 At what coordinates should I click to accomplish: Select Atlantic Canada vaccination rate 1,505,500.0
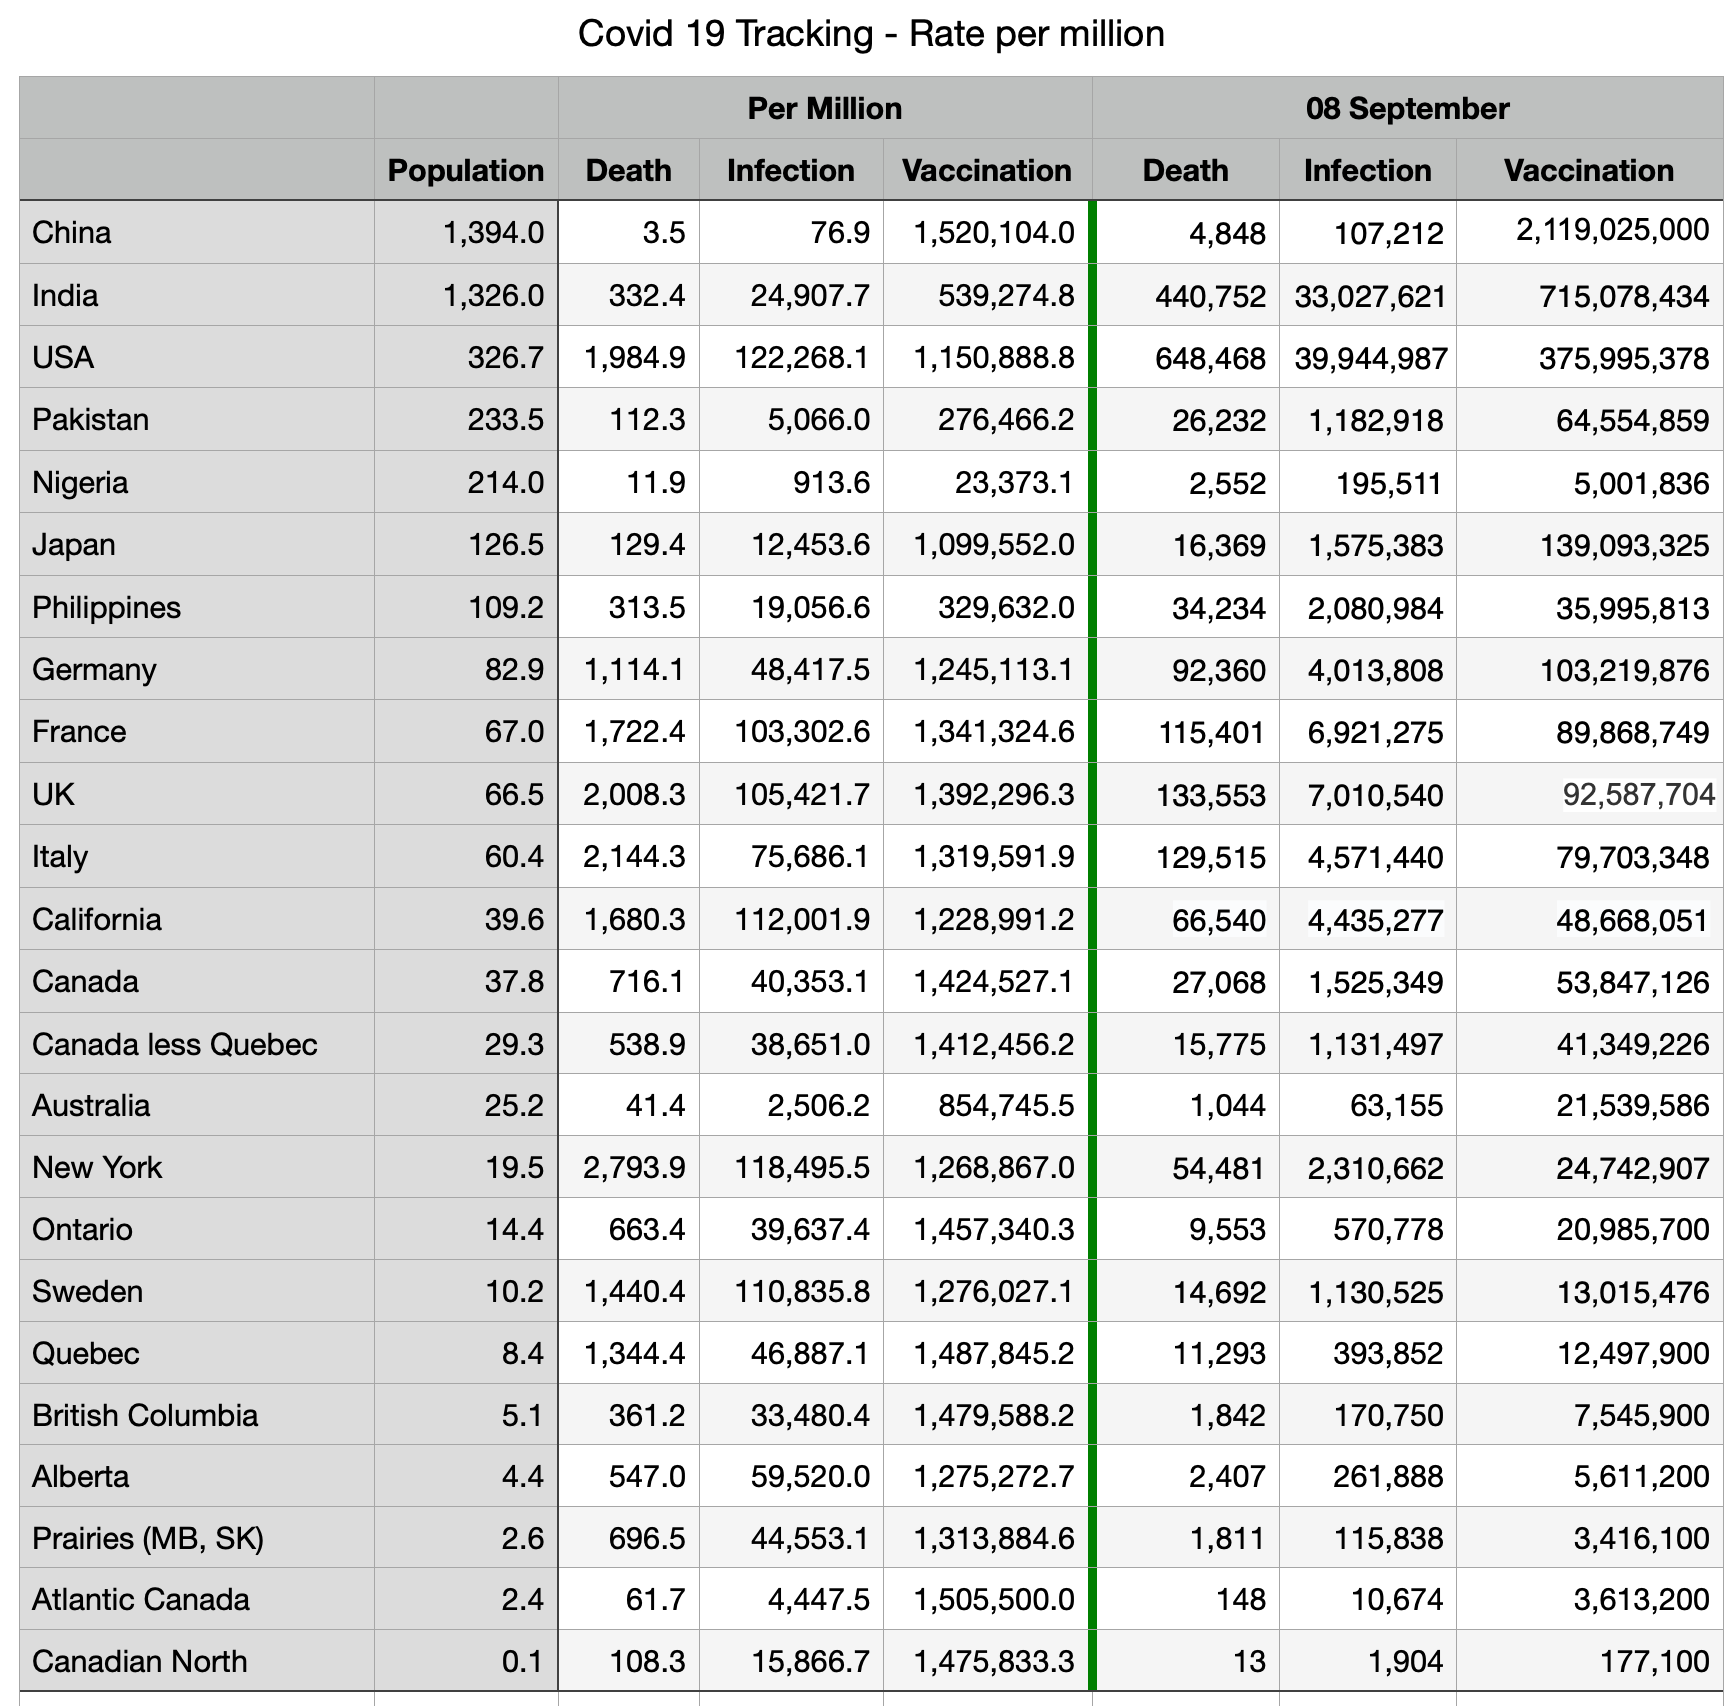point(993,1600)
